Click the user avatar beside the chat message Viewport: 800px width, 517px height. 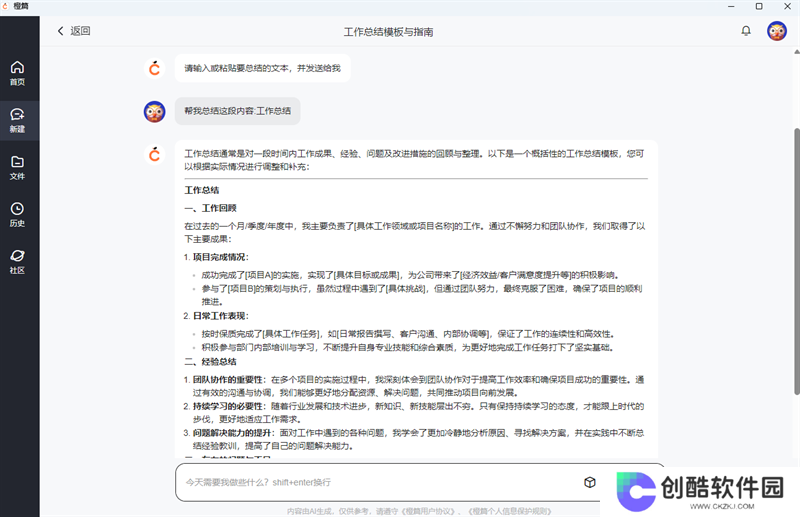(155, 111)
